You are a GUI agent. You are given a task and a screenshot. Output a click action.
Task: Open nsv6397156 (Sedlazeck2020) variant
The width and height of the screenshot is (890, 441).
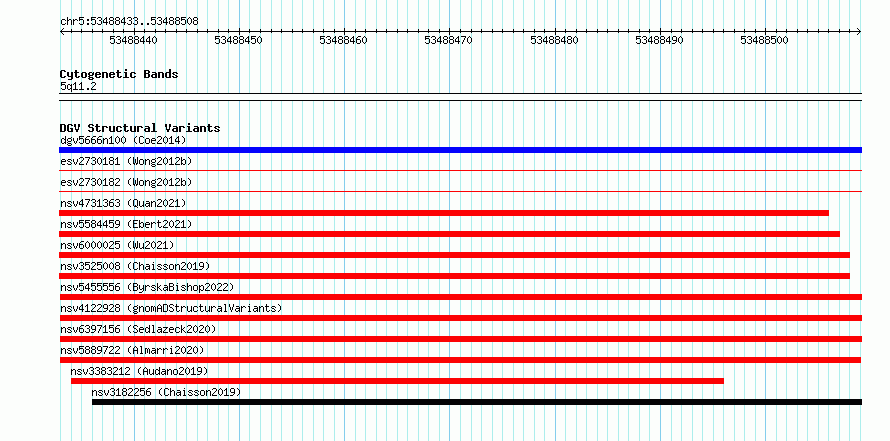tap(138, 329)
